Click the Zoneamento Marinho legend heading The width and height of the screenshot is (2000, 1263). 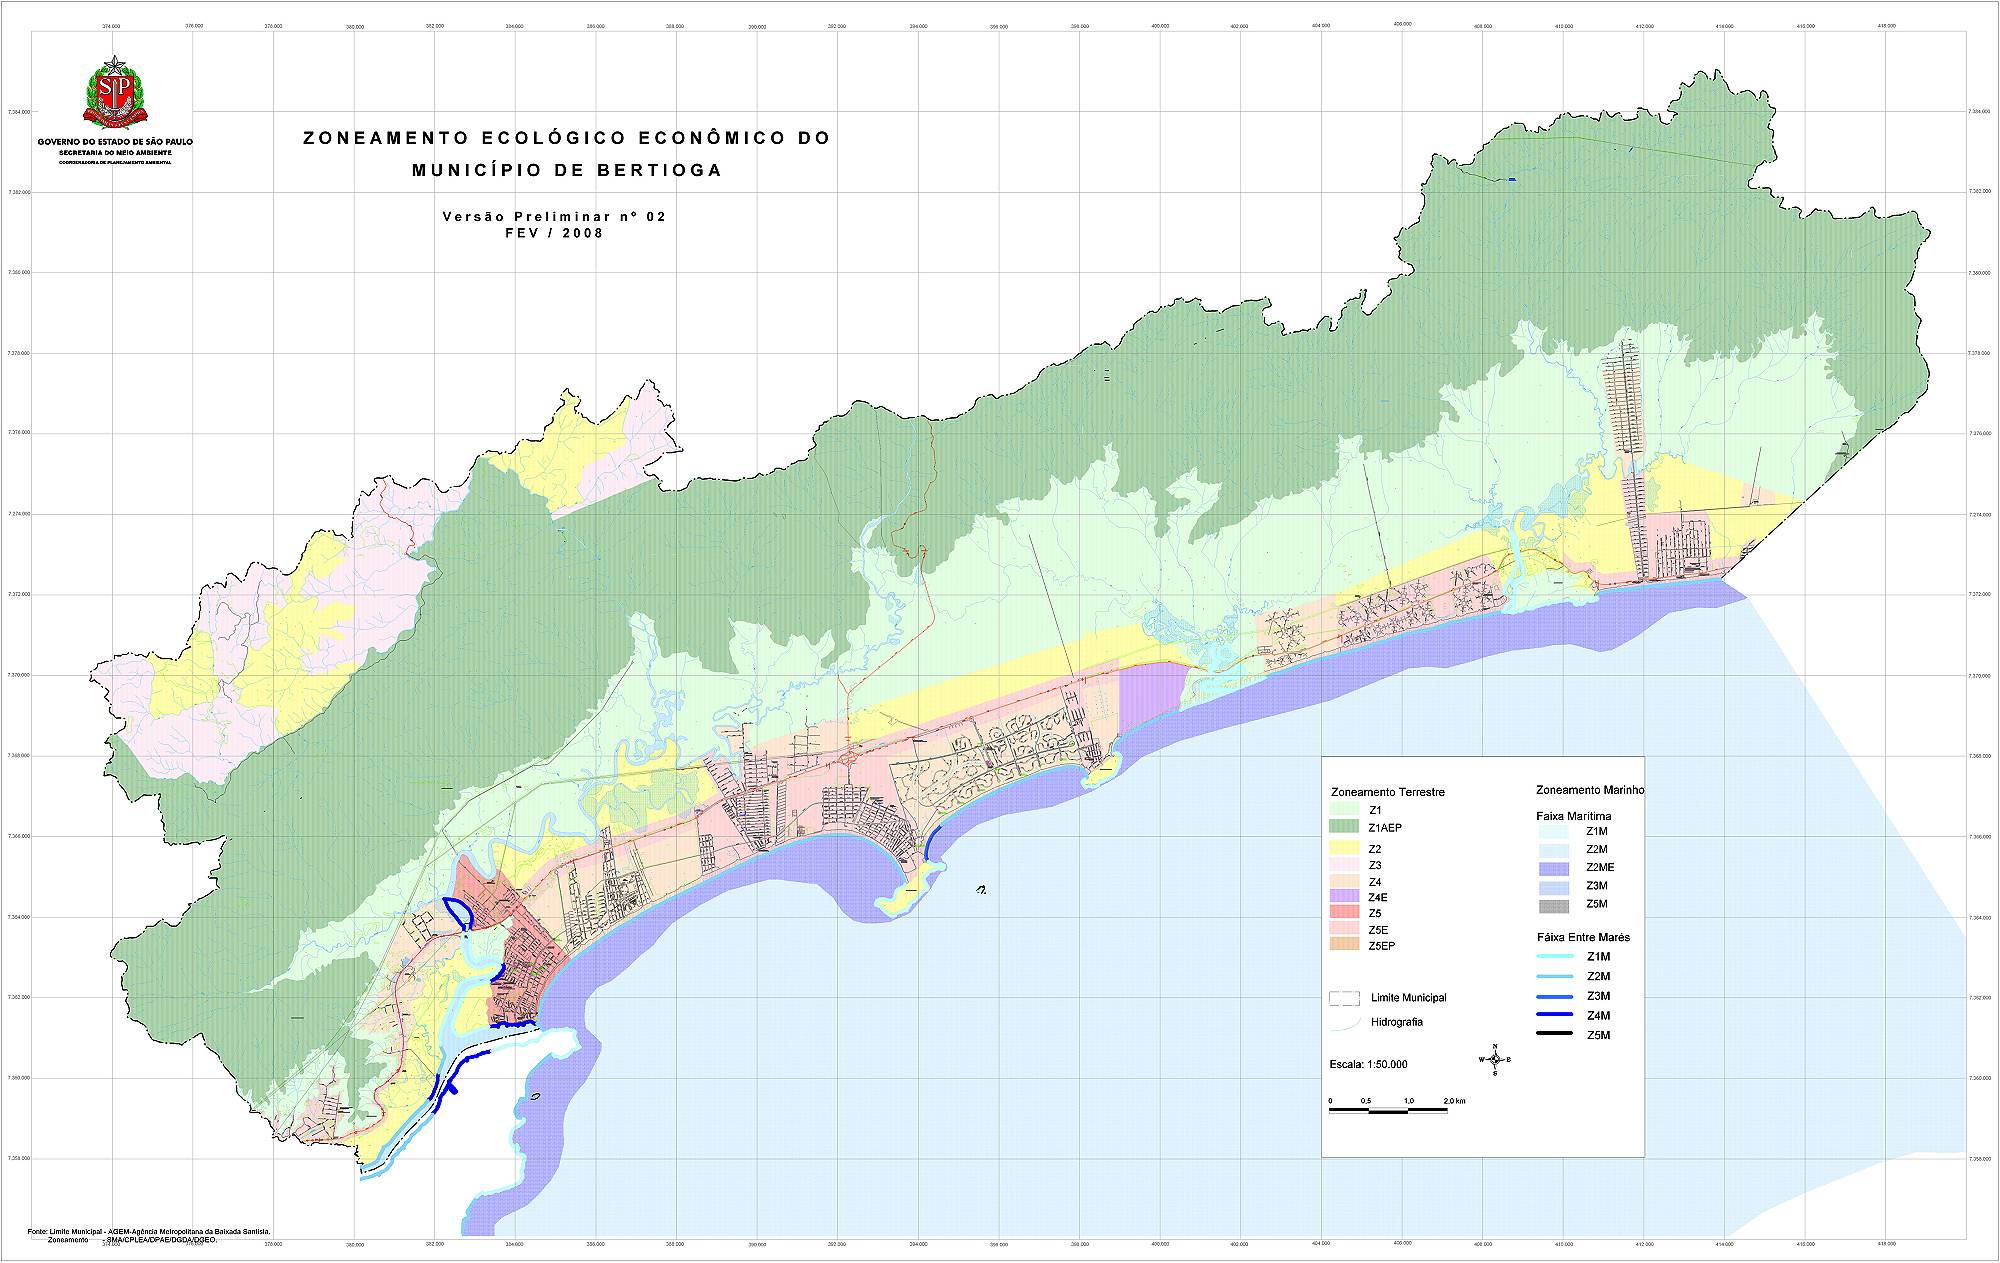coord(1590,789)
